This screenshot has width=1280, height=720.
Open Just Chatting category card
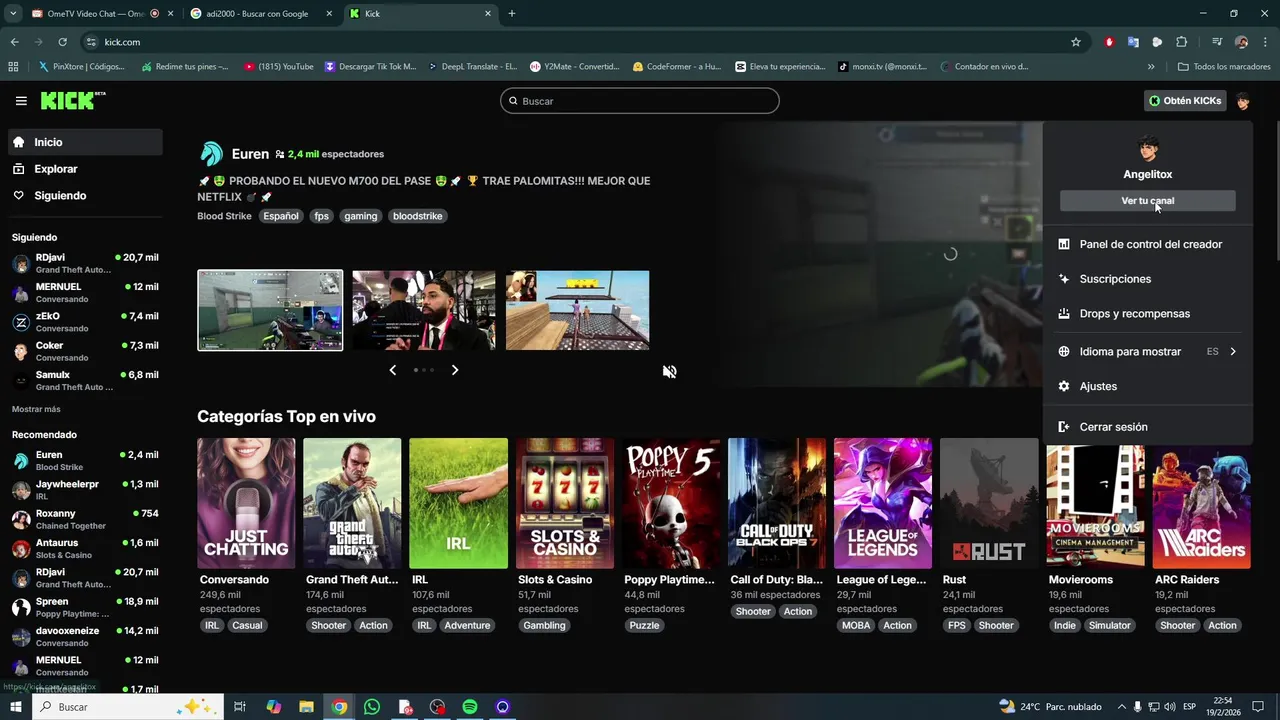point(246,503)
